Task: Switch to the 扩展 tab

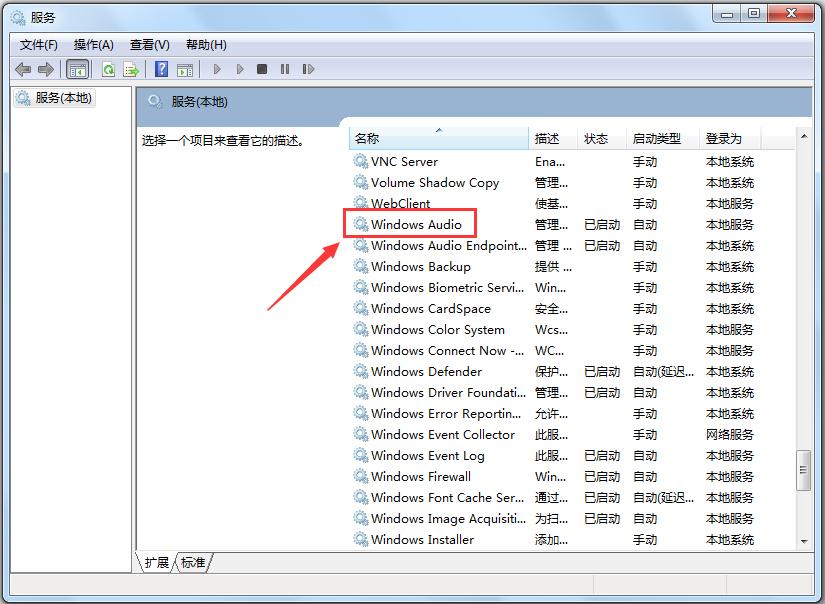Action: (x=156, y=563)
